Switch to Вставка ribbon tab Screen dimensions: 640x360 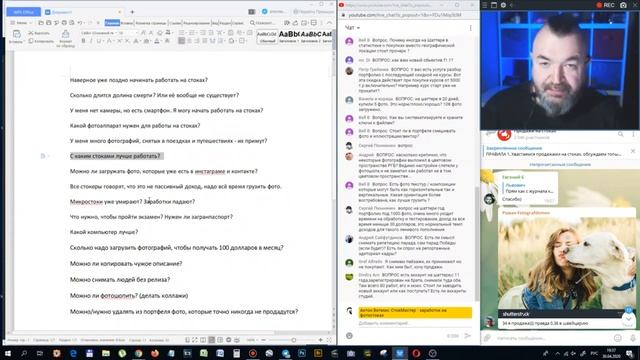(x=127, y=23)
